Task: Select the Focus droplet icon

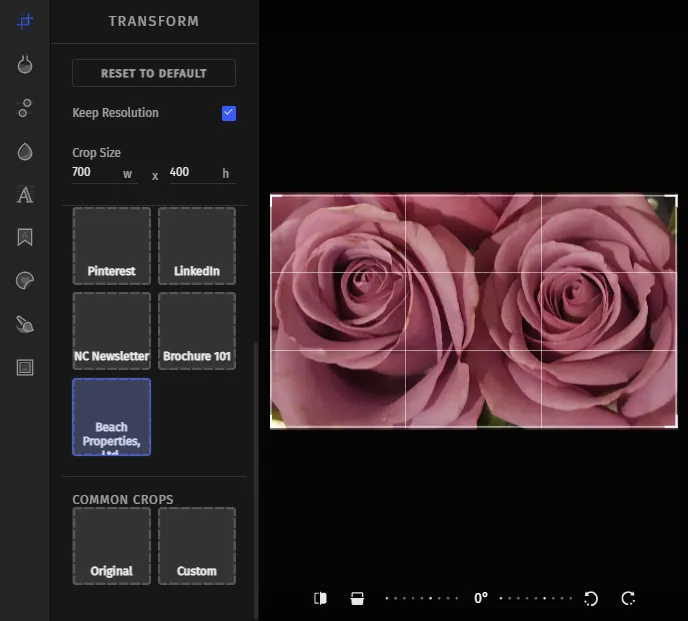Action: tap(25, 152)
